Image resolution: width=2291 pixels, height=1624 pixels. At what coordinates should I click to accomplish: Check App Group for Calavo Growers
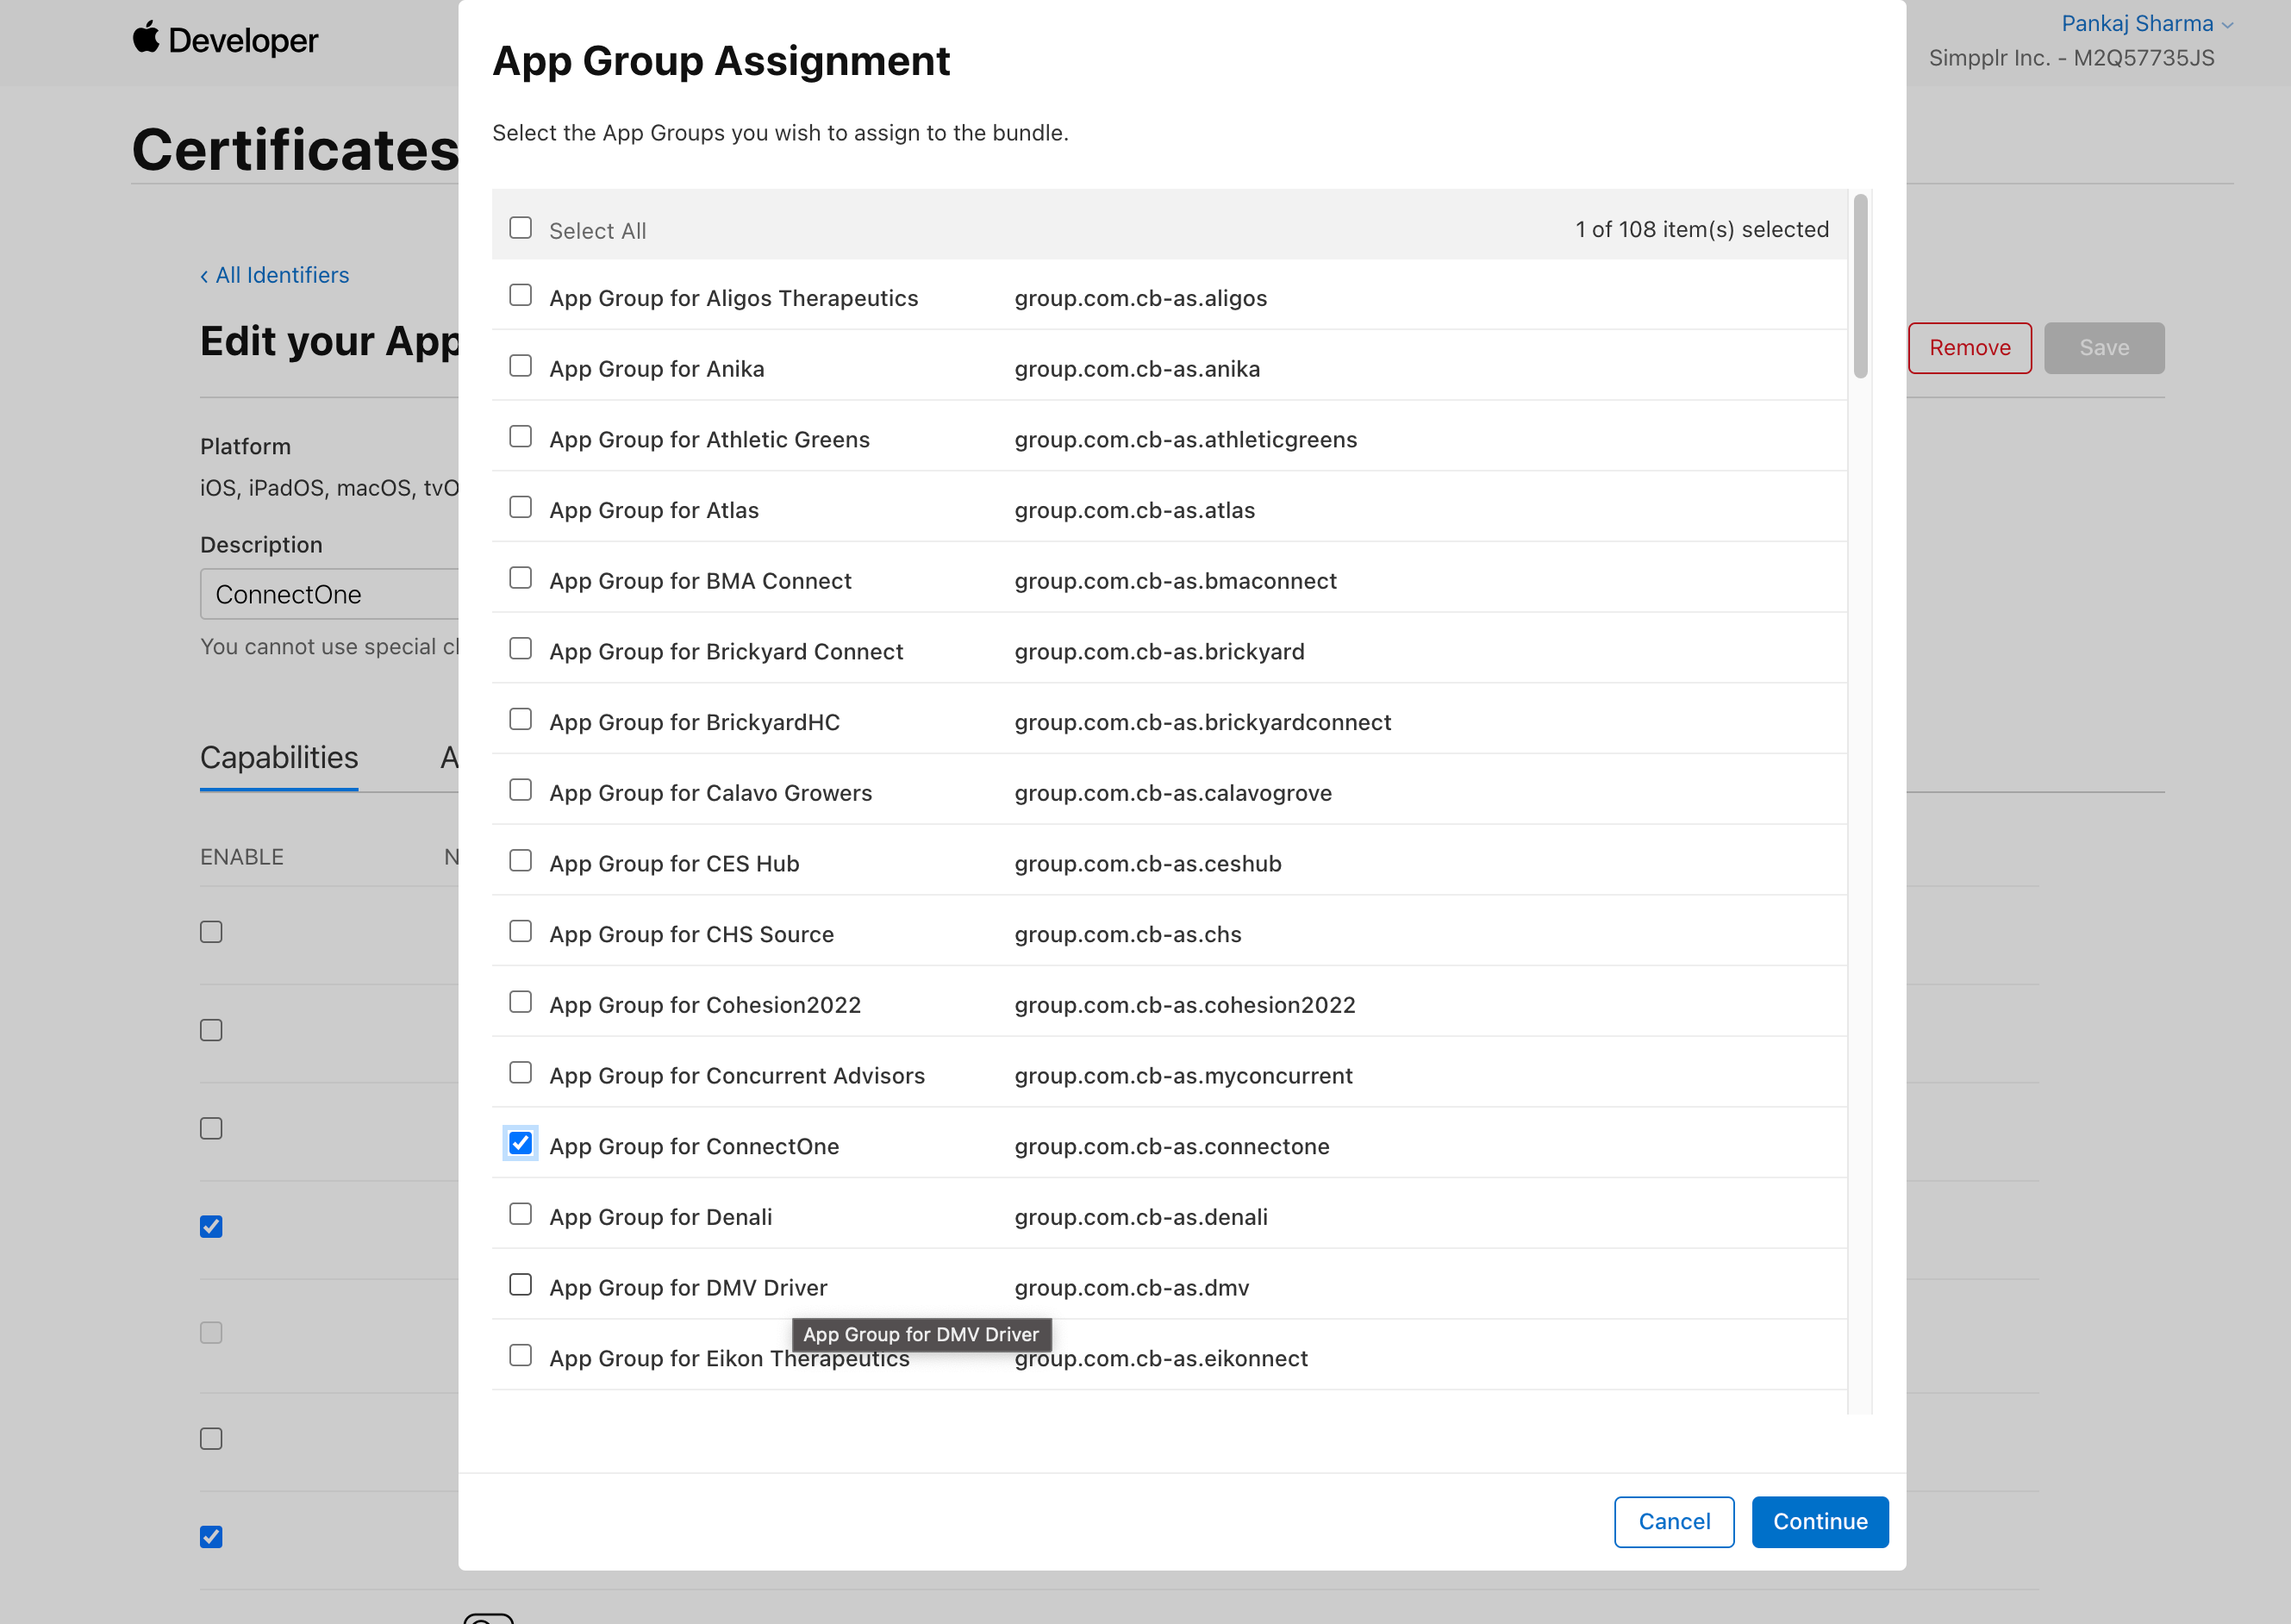pyautogui.click(x=520, y=790)
